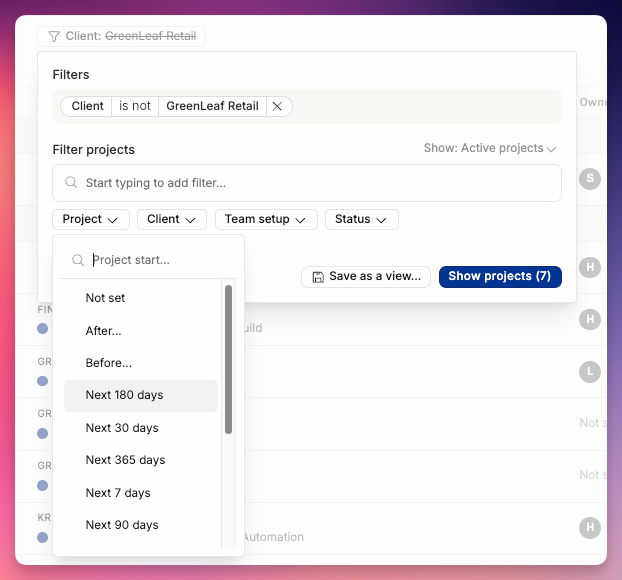Click the Client: GreenLeaf Retail filter pill

pyautogui.click(x=121, y=36)
